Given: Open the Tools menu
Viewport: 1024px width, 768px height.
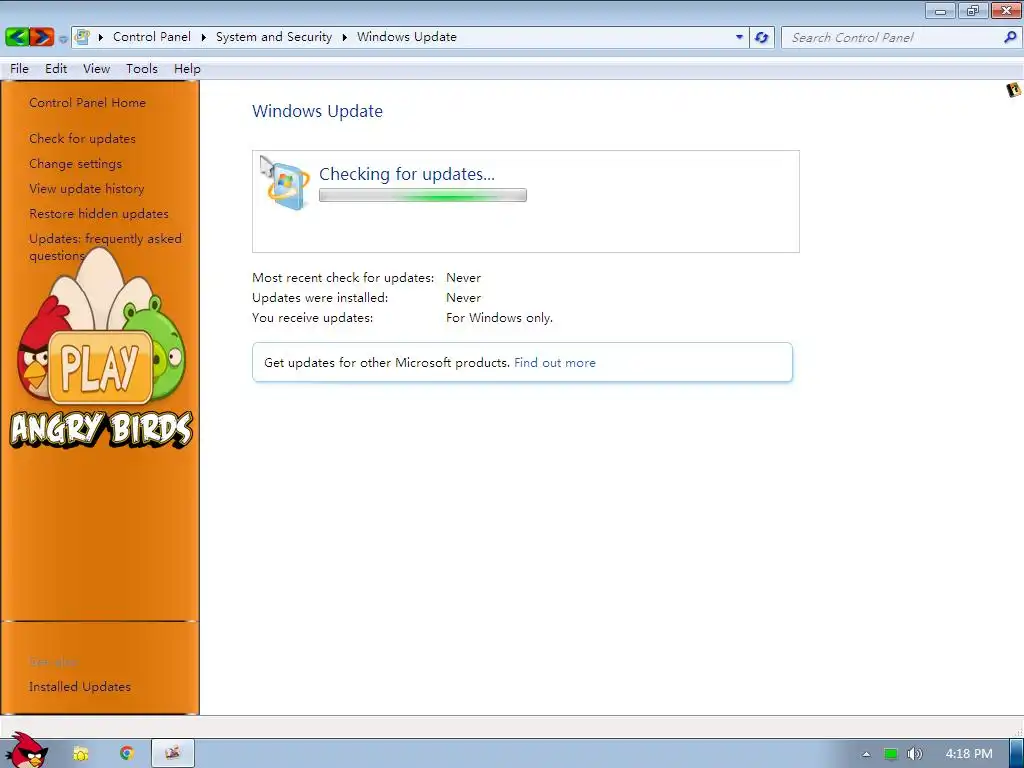Looking at the screenshot, I should [x=142, y=69].
